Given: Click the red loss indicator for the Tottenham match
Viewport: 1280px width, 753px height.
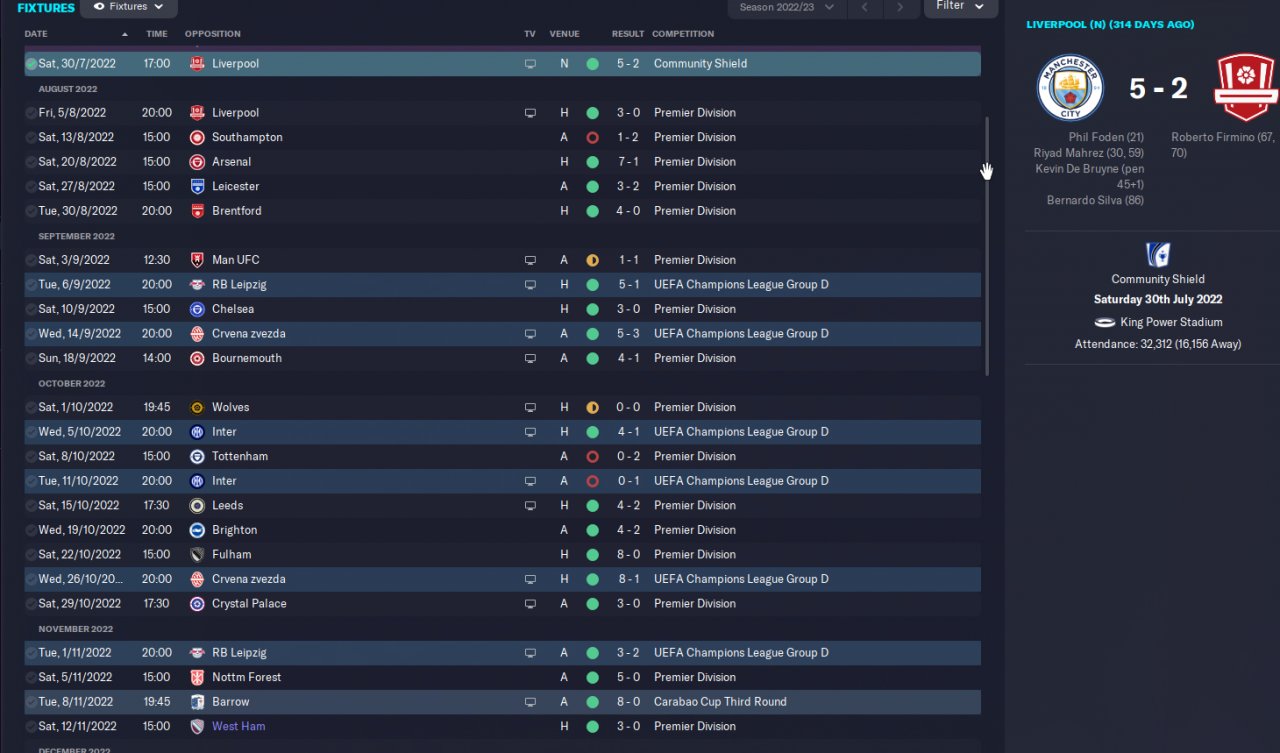Looking at the screenshot, I should pos(592,457).
